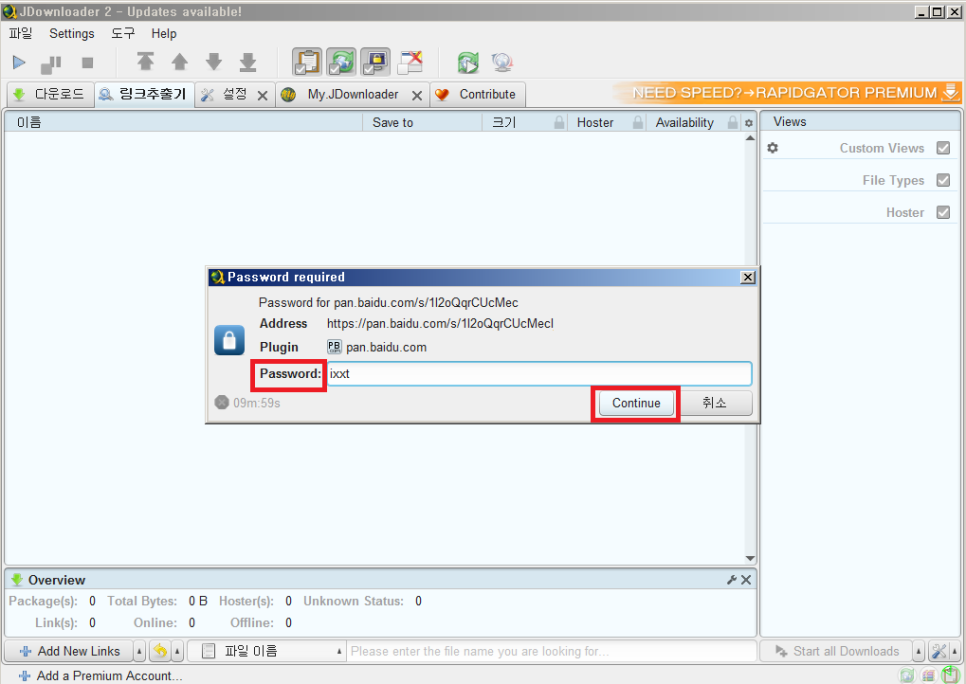The image size is (966, 684).
Task: Click Continue in password dialog
Action: tap(636, 403)
